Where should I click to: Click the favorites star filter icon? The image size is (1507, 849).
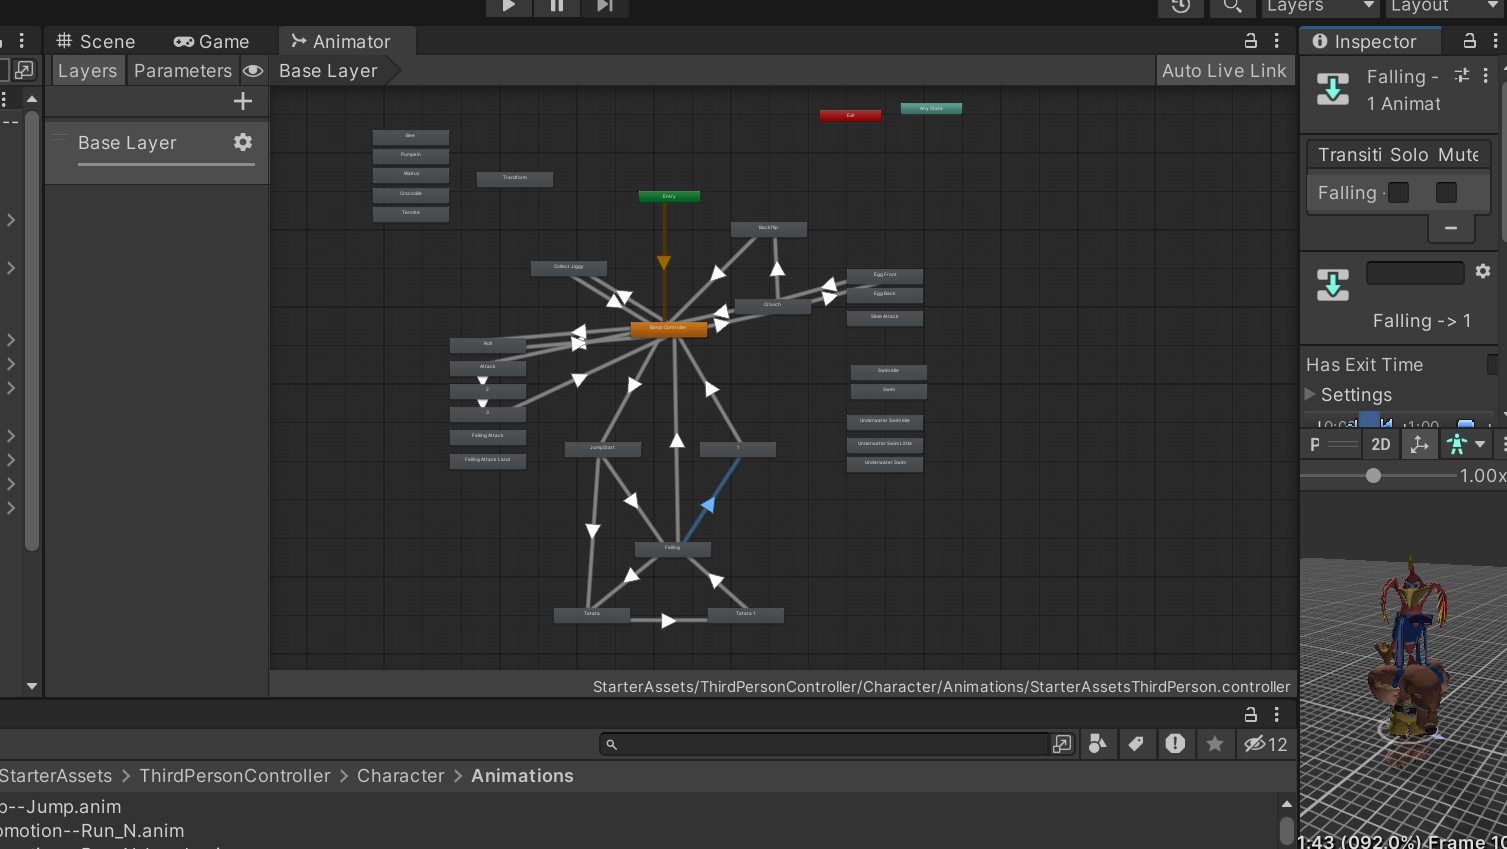(x=1215, y=744)
